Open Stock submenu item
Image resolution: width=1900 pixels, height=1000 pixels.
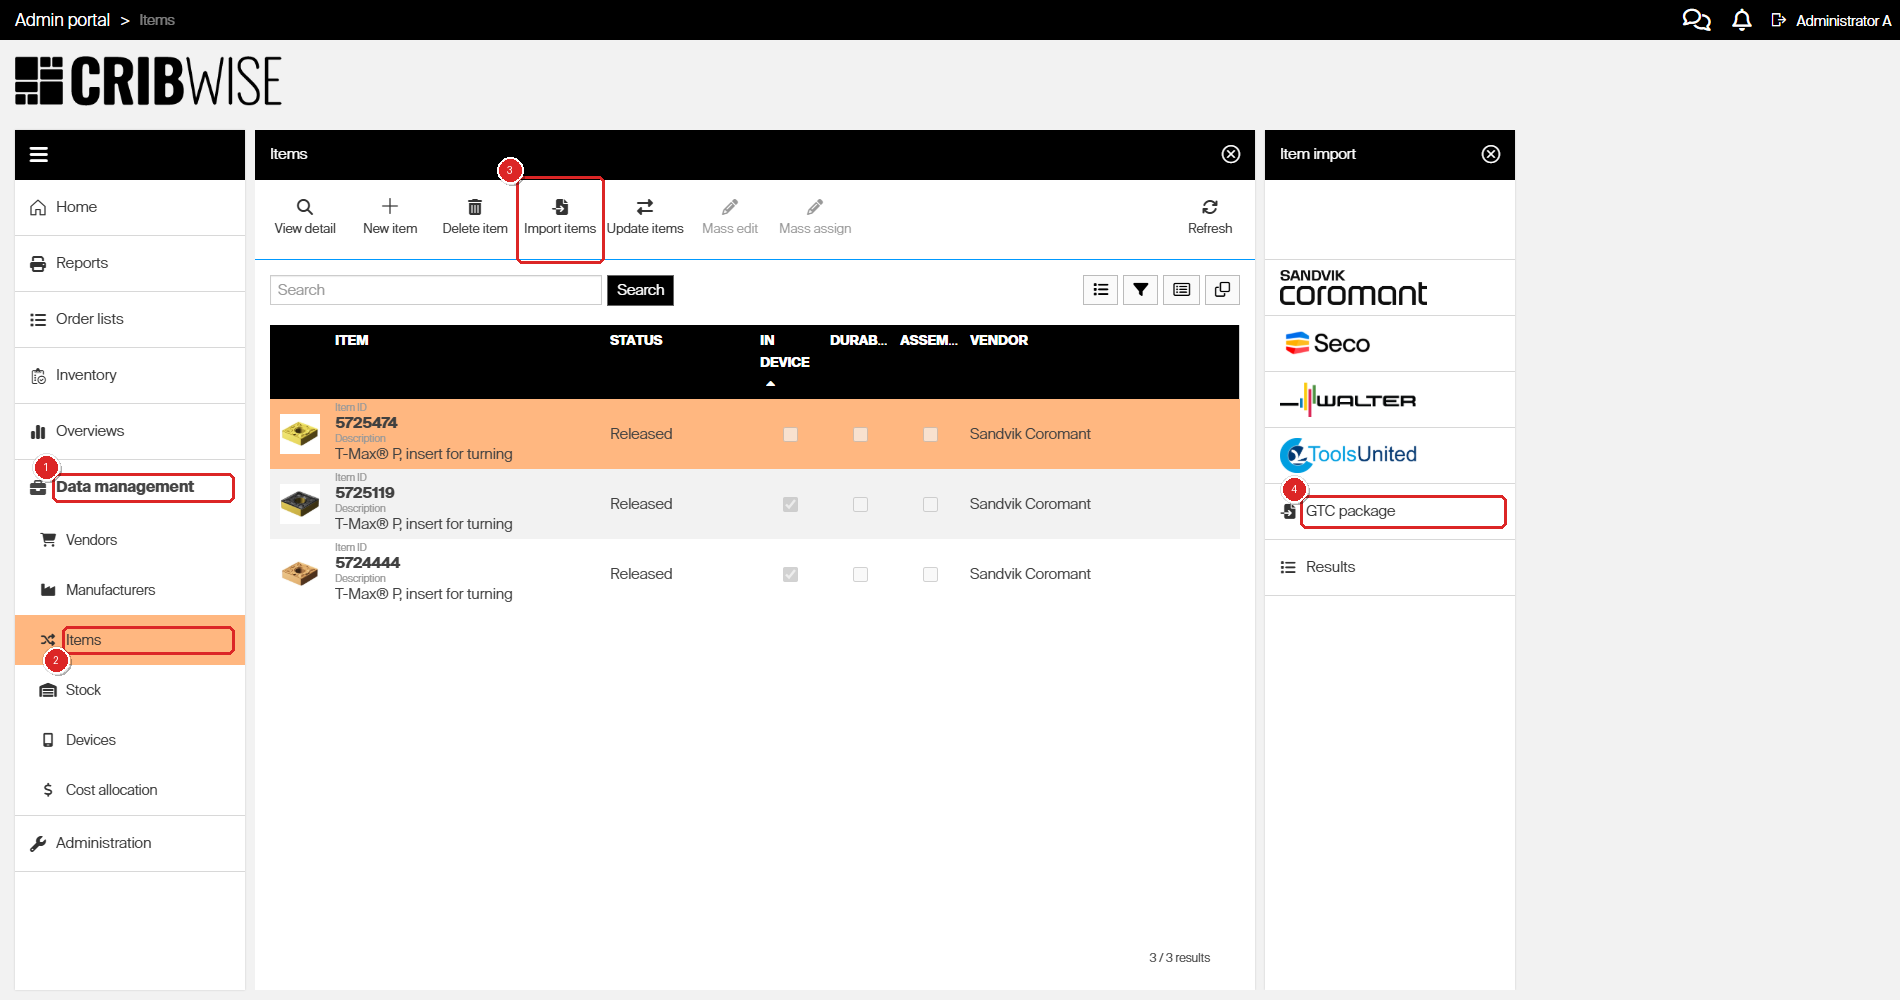[x=130, y=690]
